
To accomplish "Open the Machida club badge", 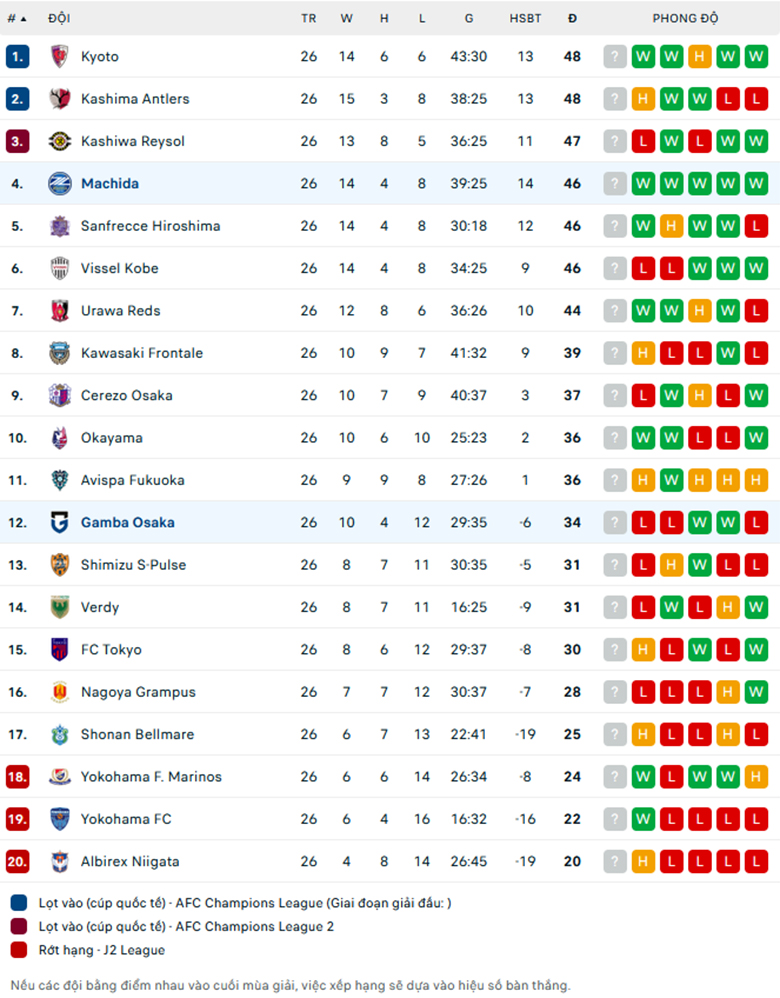I will [x=60, y=183].
